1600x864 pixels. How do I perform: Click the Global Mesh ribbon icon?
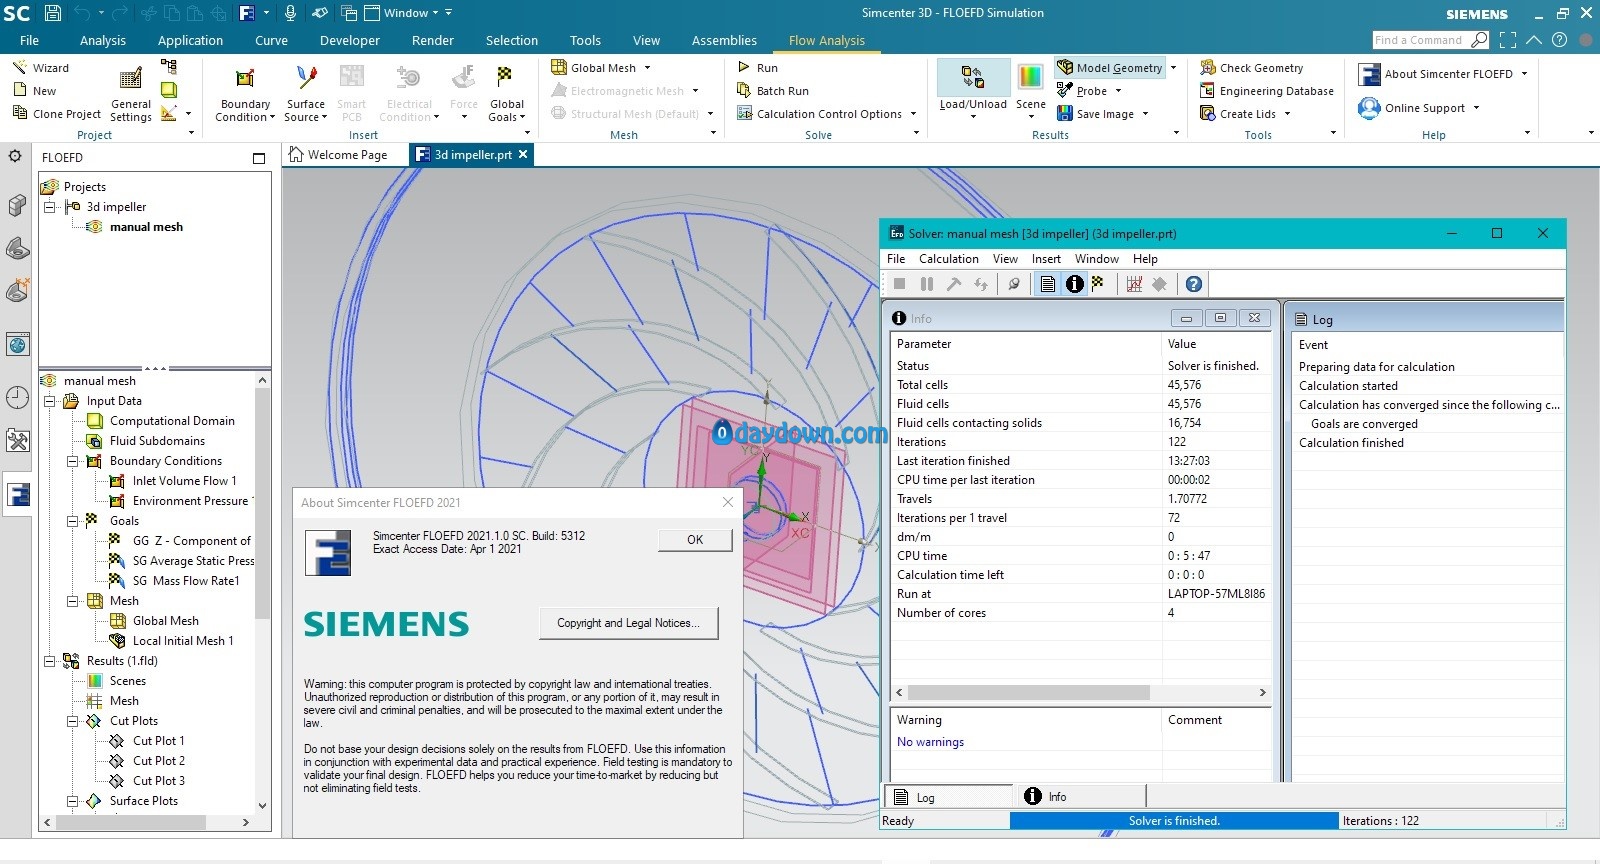click(x=559, y=68)
